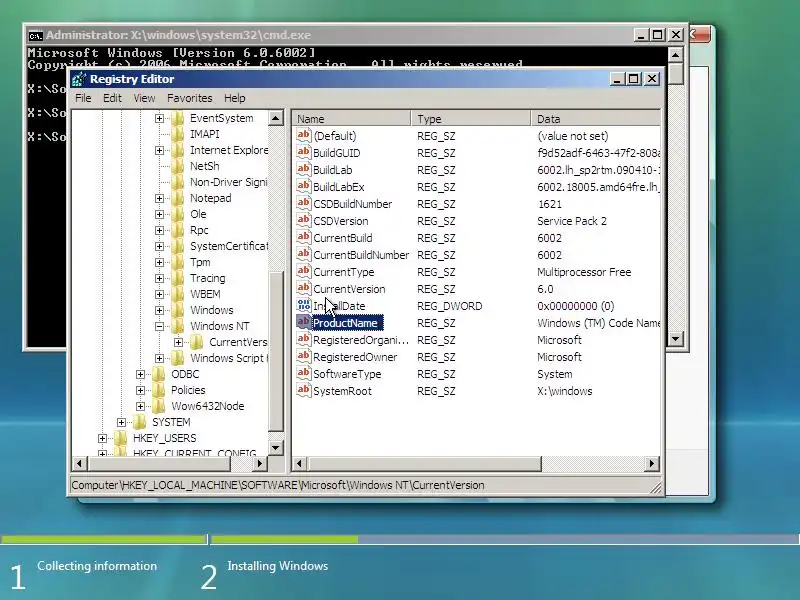
Task: Click values pane horizontal scroll right arrow
Action: (x=652, y=463)
